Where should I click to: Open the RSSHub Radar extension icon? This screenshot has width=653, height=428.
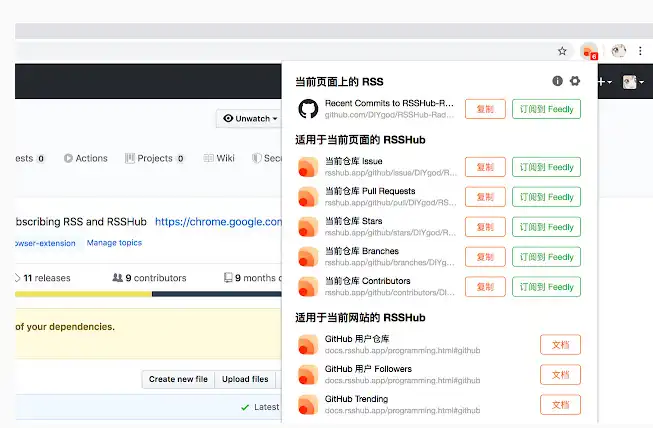tap(589, 52)
